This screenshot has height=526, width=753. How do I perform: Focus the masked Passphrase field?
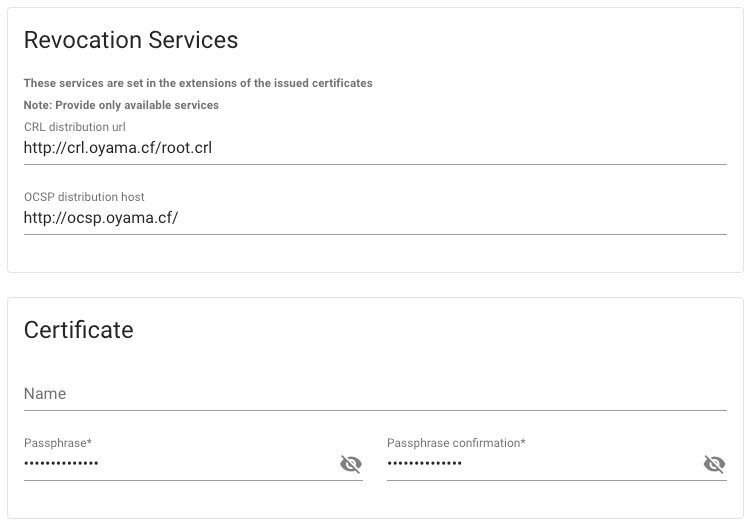pyautogui.click(x=180, y=464)
